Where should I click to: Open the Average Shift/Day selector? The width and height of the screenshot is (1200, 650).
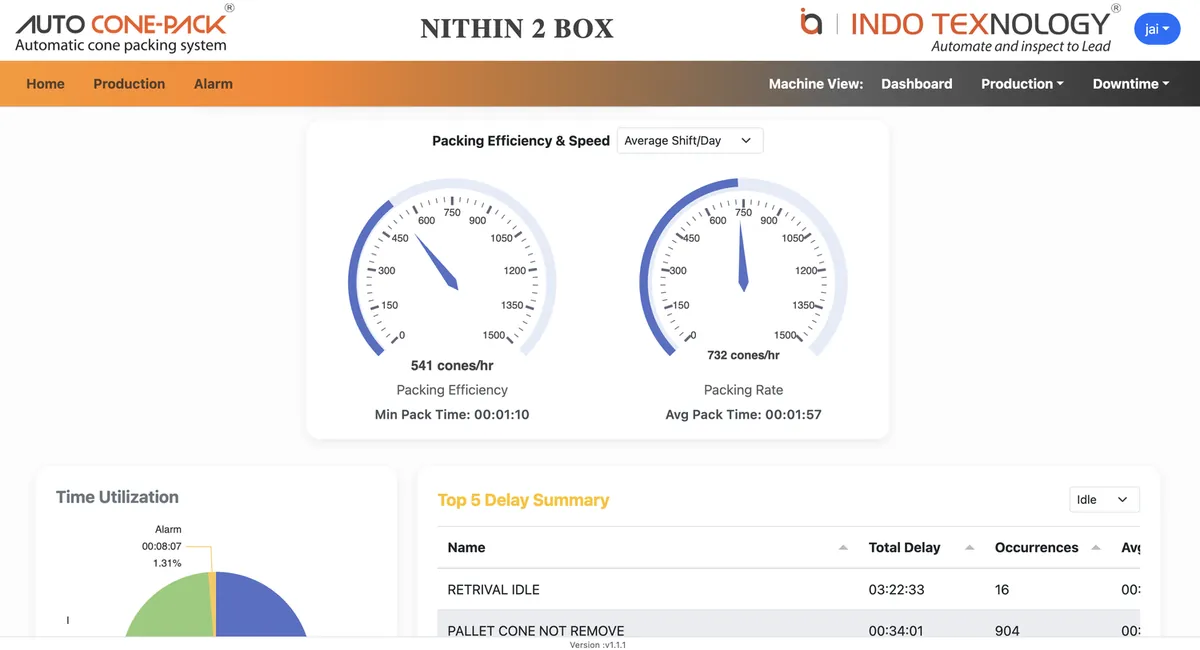point(690,141)
